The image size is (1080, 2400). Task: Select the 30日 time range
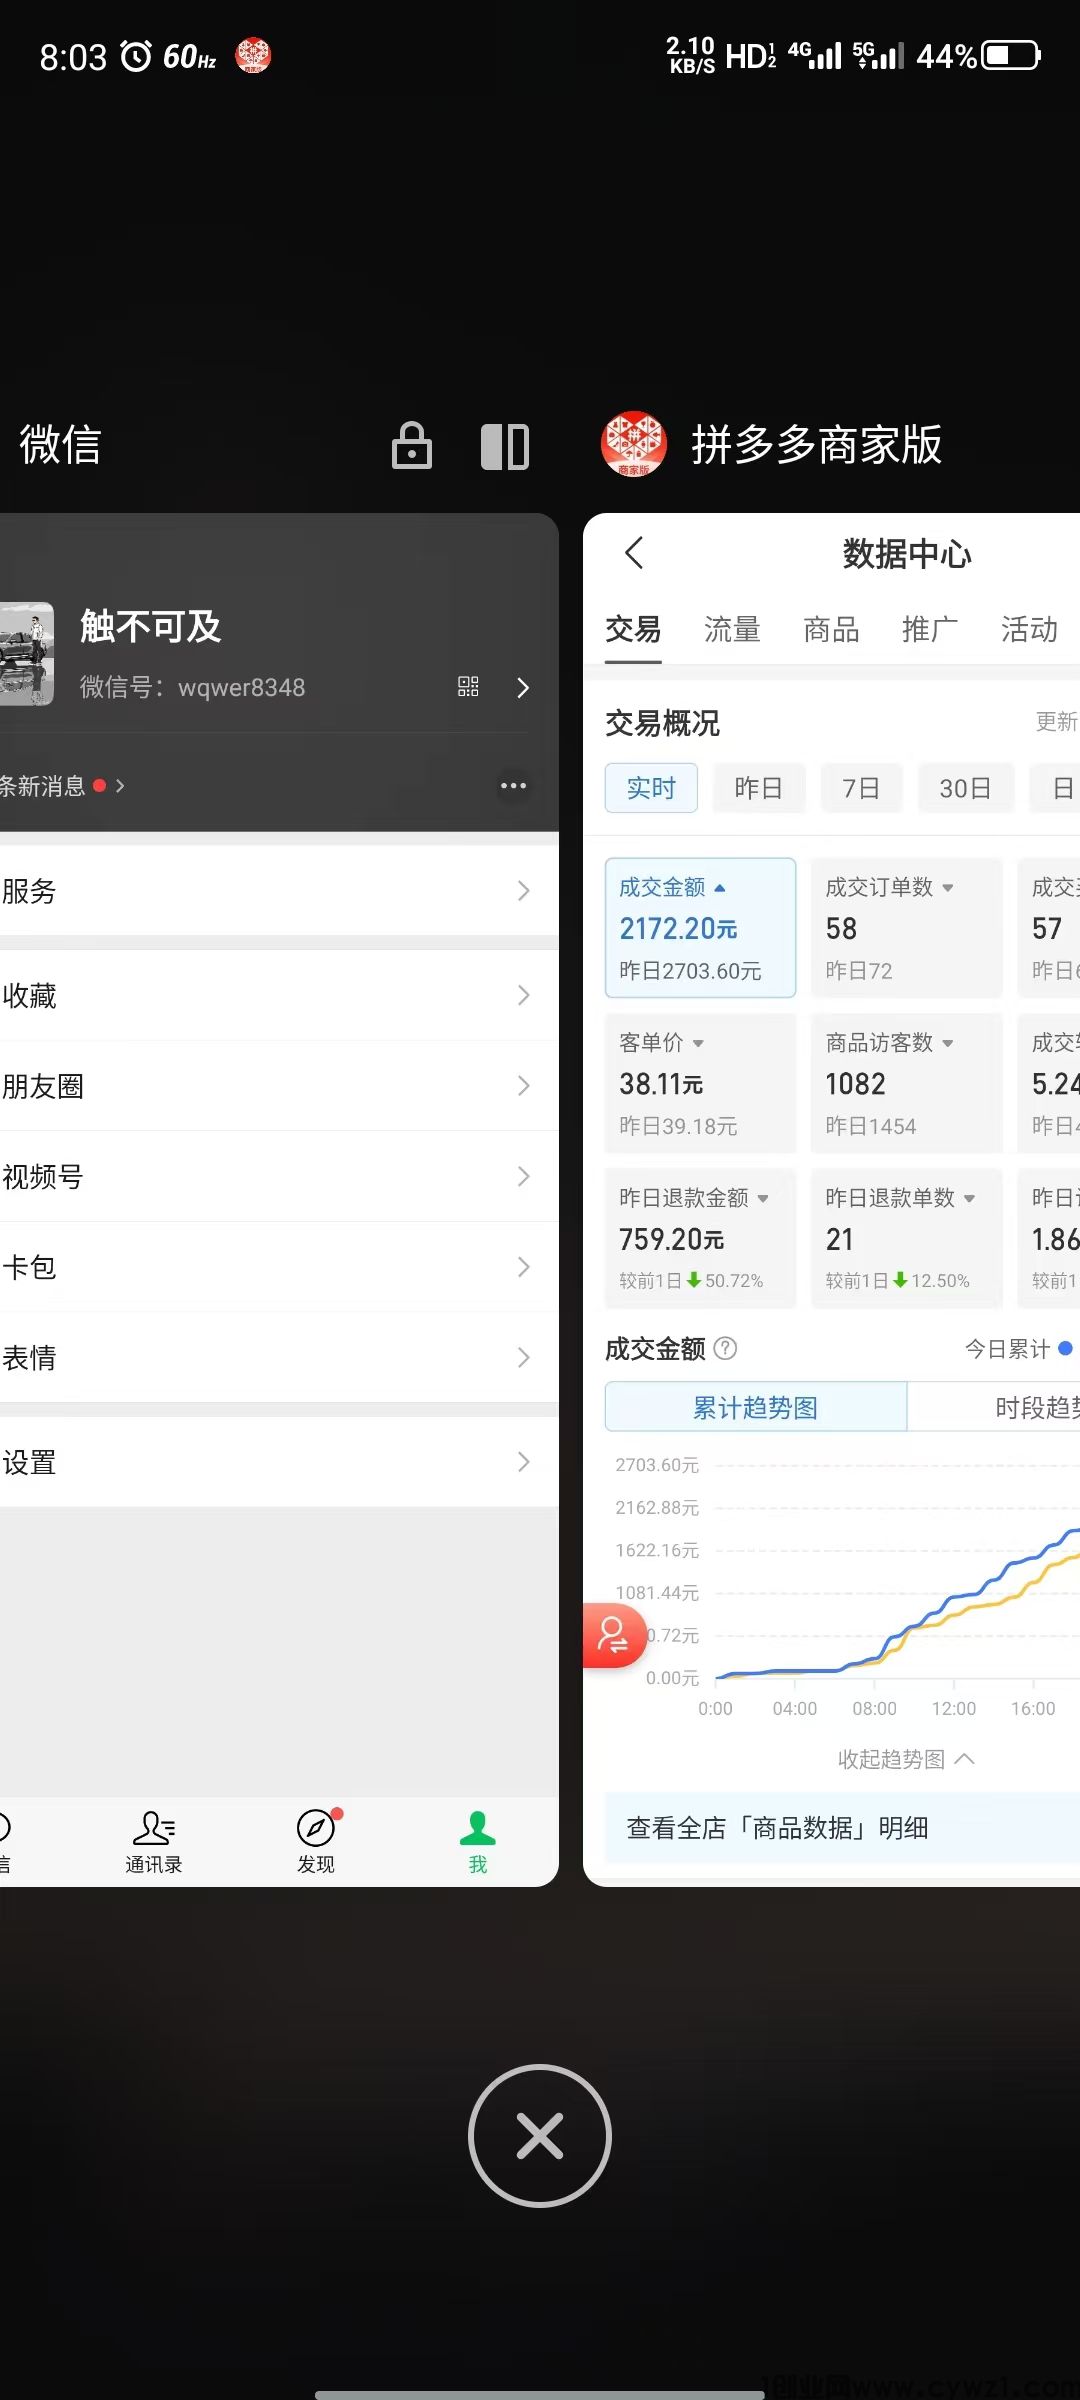(965, 788)
